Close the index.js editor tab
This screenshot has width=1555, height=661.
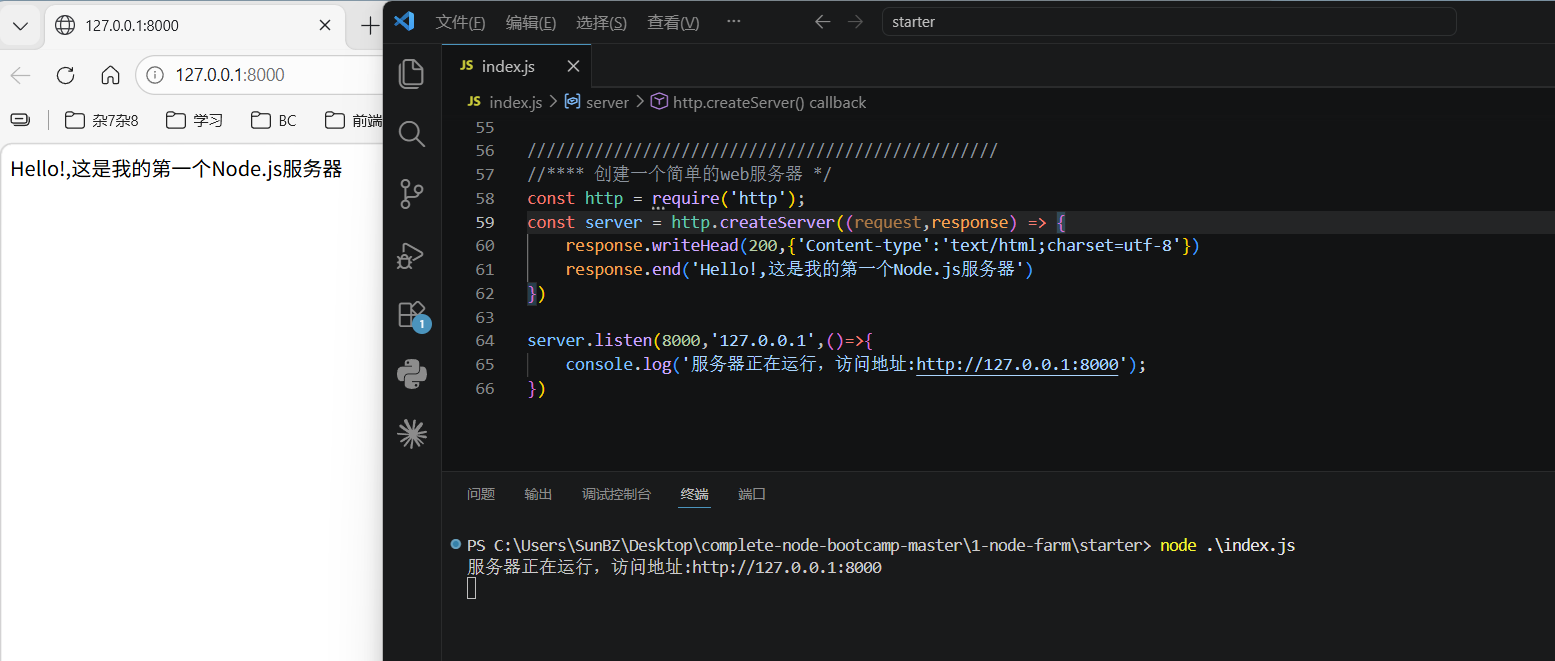[573, 66]
